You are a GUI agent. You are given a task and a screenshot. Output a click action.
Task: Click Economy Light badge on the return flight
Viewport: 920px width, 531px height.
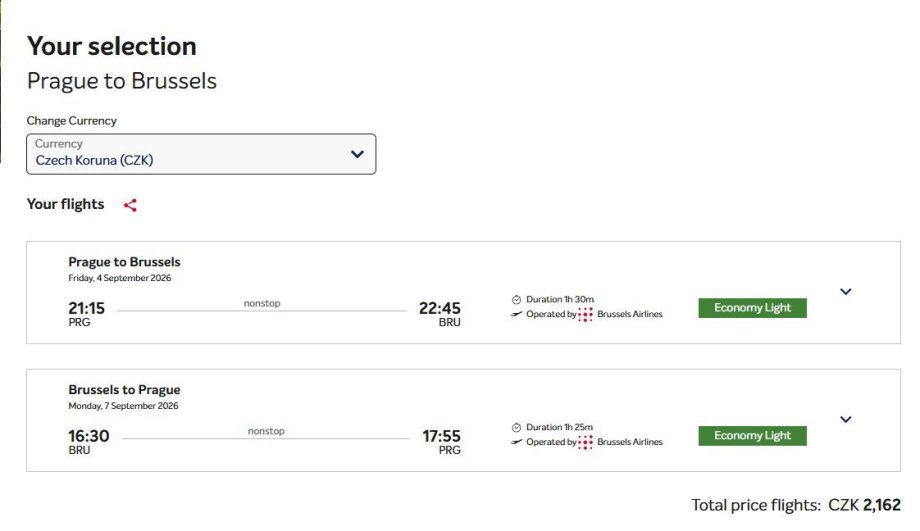(752, 436)
